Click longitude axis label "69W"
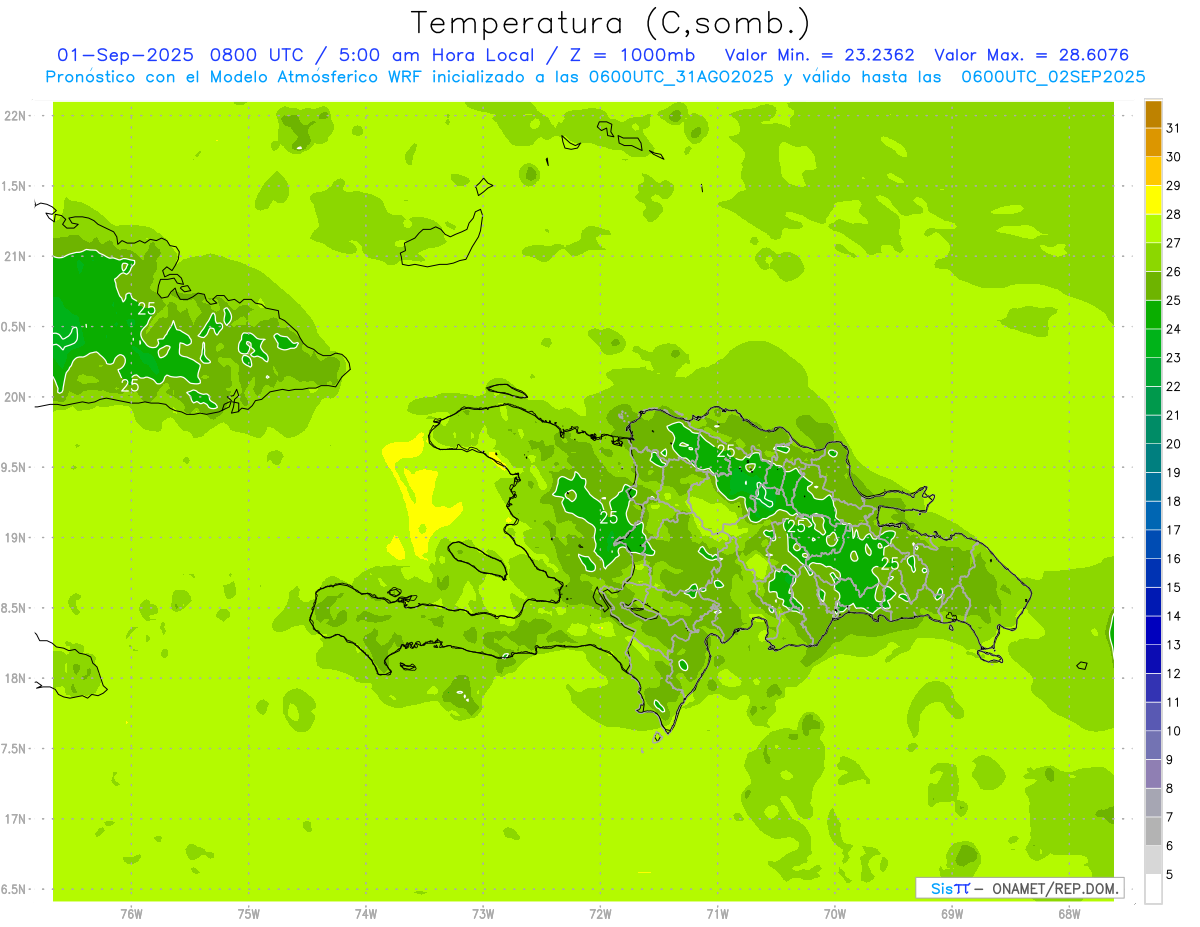This screenshot has width=1200, height=927. coord(952,914)
